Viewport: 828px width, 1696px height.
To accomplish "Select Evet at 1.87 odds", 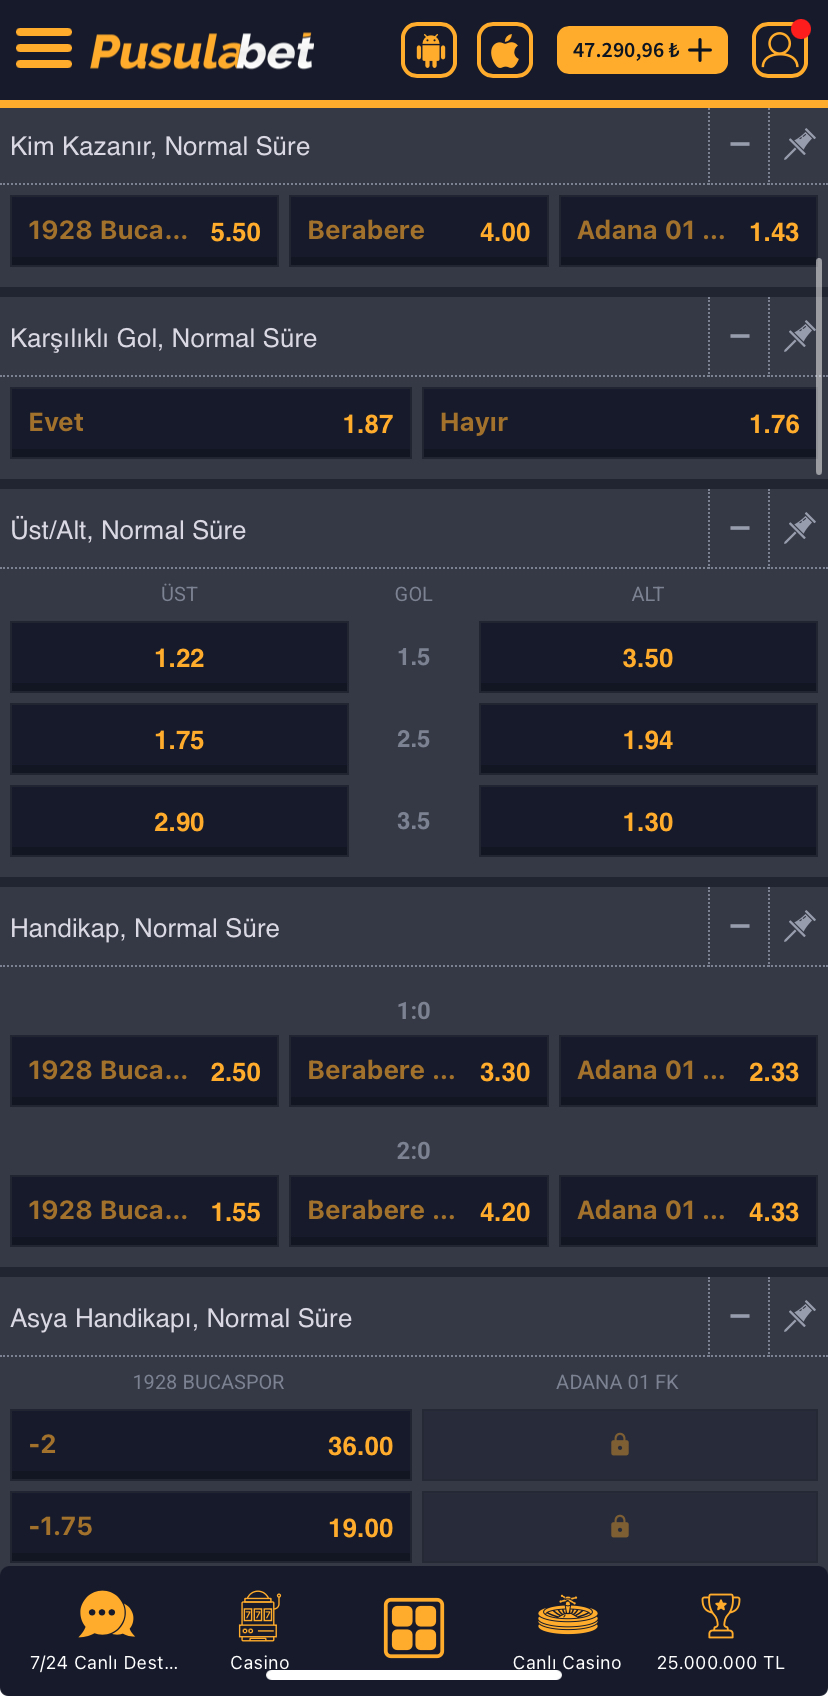I will (211, 423).
